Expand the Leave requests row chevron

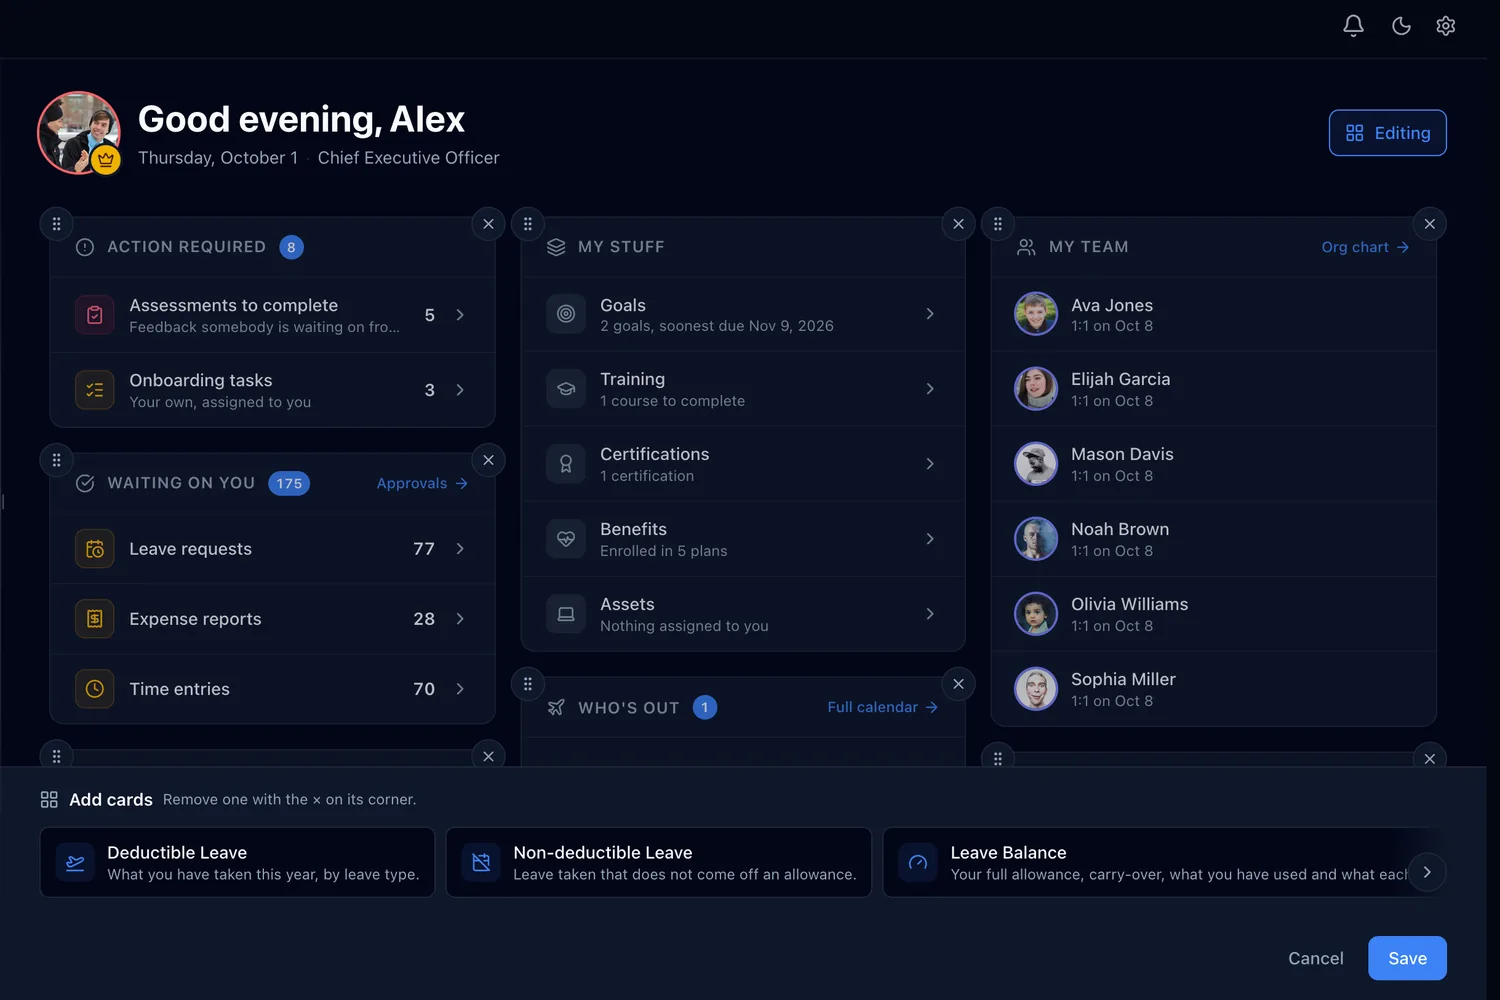(x=460, y=549)
